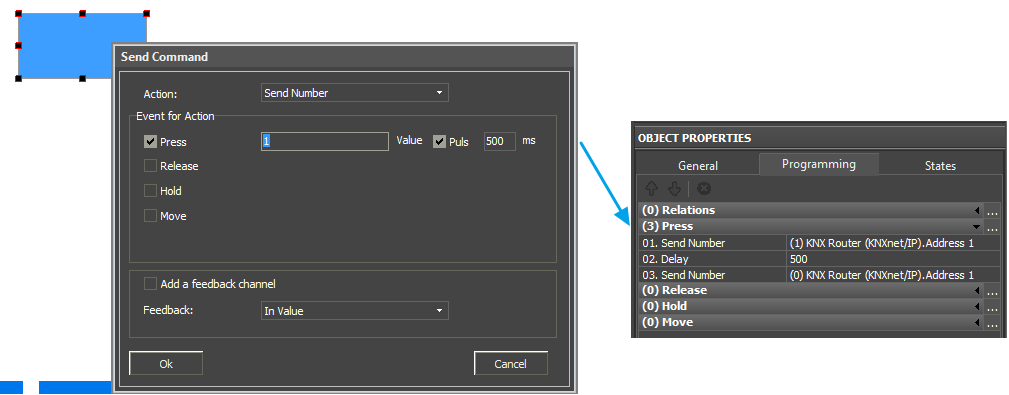This screenshot has width=1009, height=395.
Task: Open the ellipsis button for Move events
Action: pos(992,322)
